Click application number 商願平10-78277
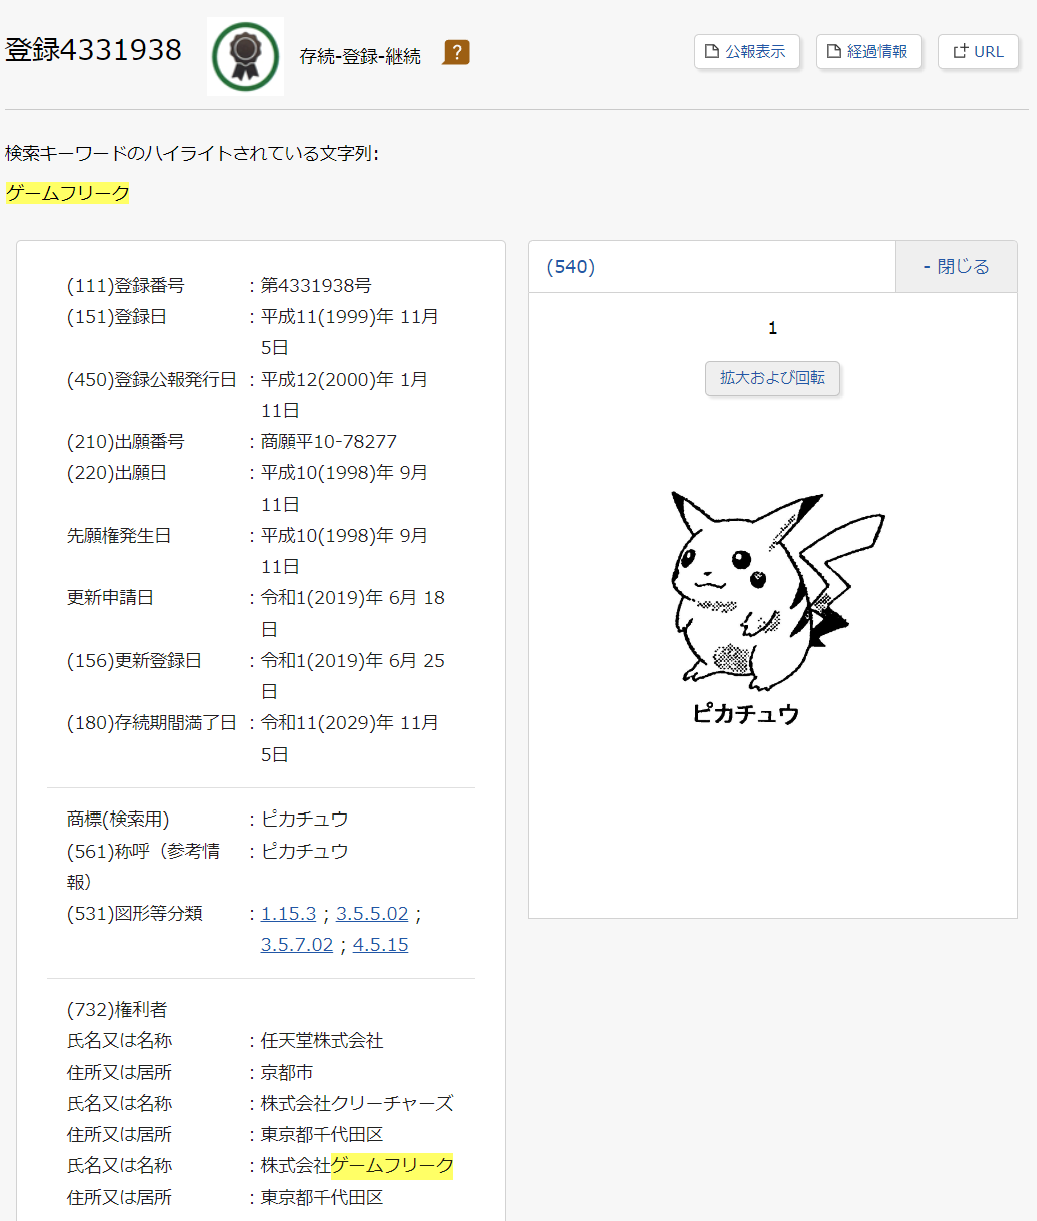Image resolution: width=1037 pixels, height=1221 pixels. 329,441
